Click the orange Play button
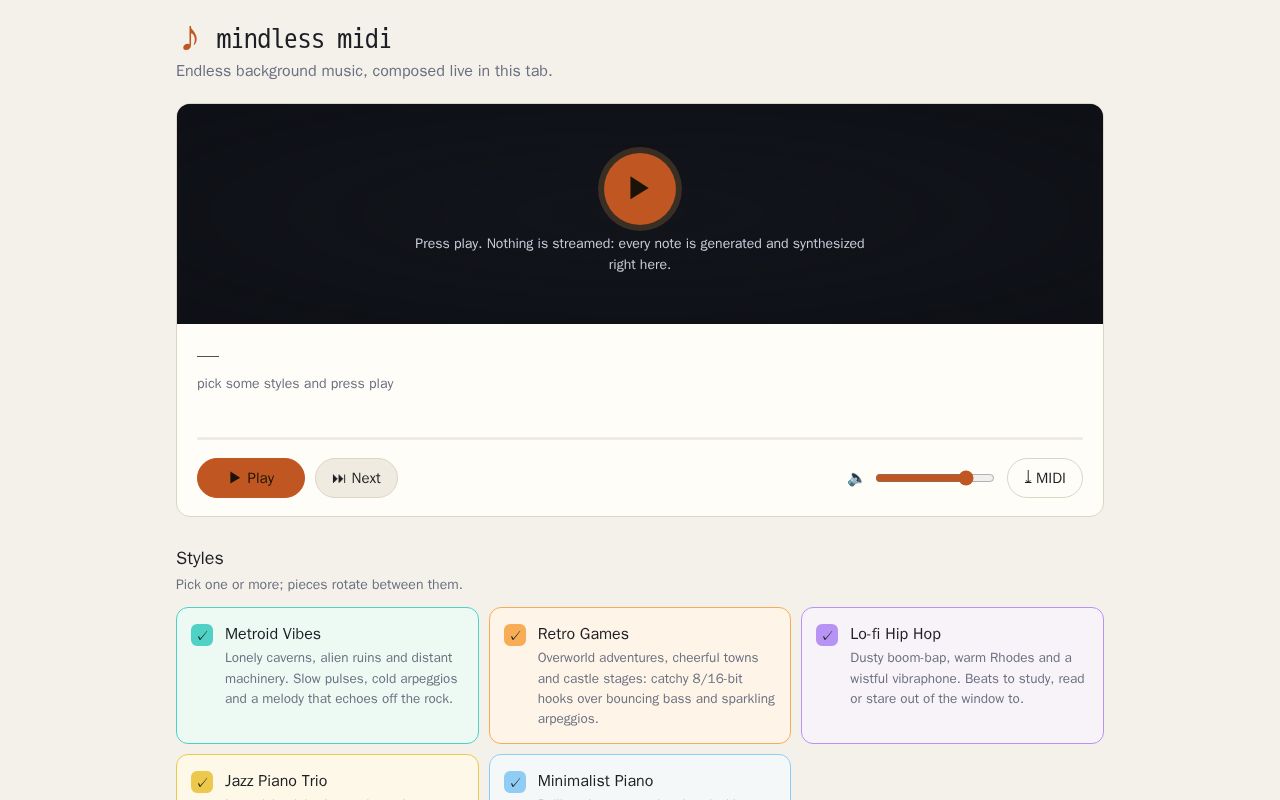1280x800 pixels. [x=251, y=478]
